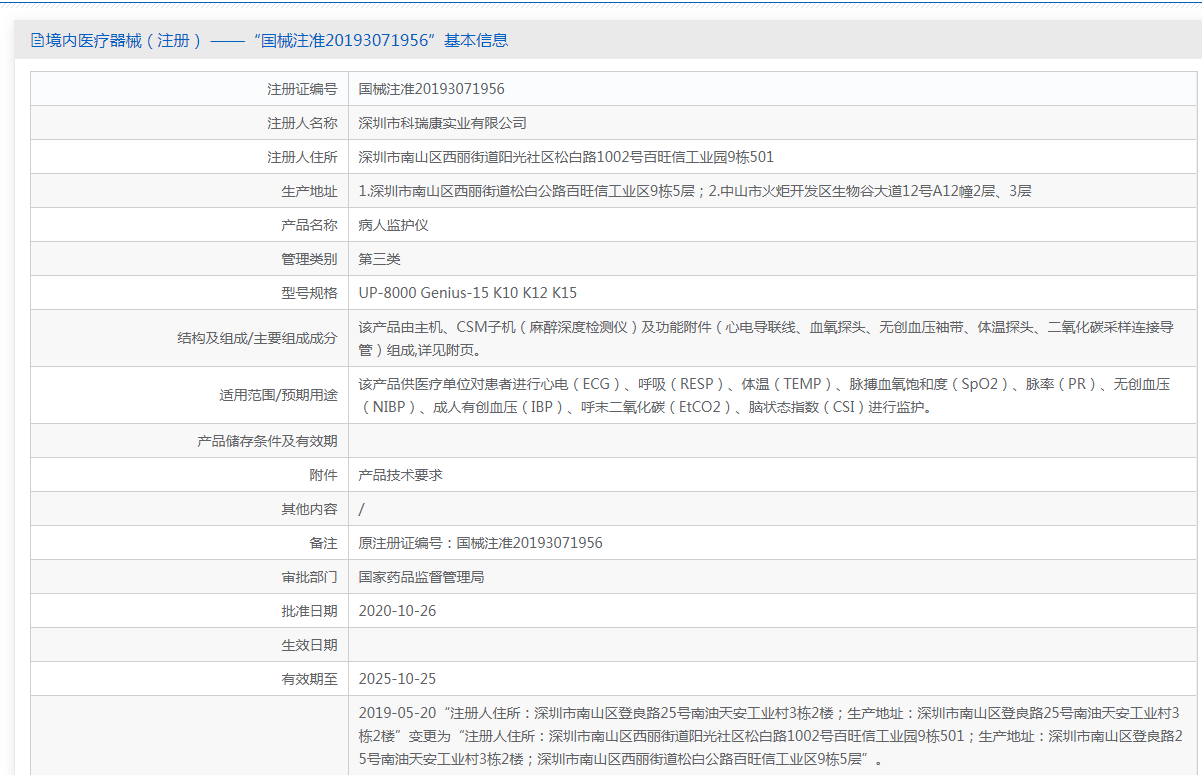Select the registrant name 深圳市科瑞康实业有限公司

442,123
